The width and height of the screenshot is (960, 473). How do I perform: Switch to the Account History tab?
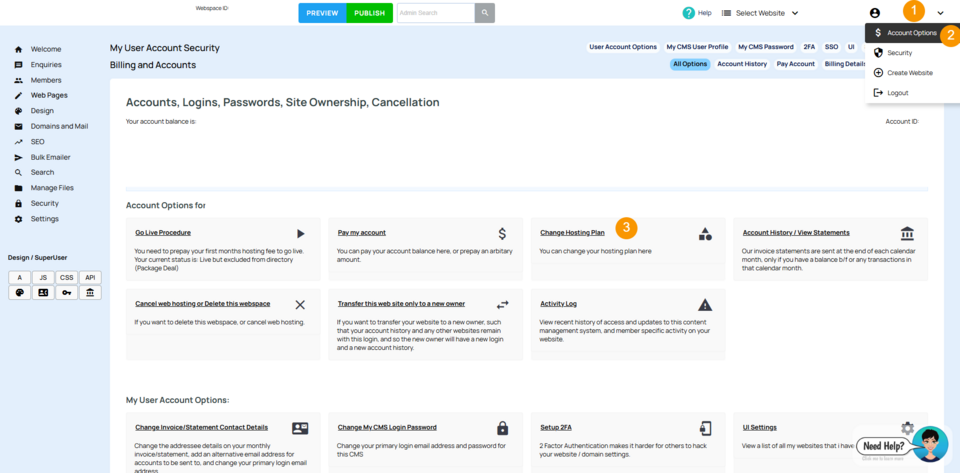point(742,64)
